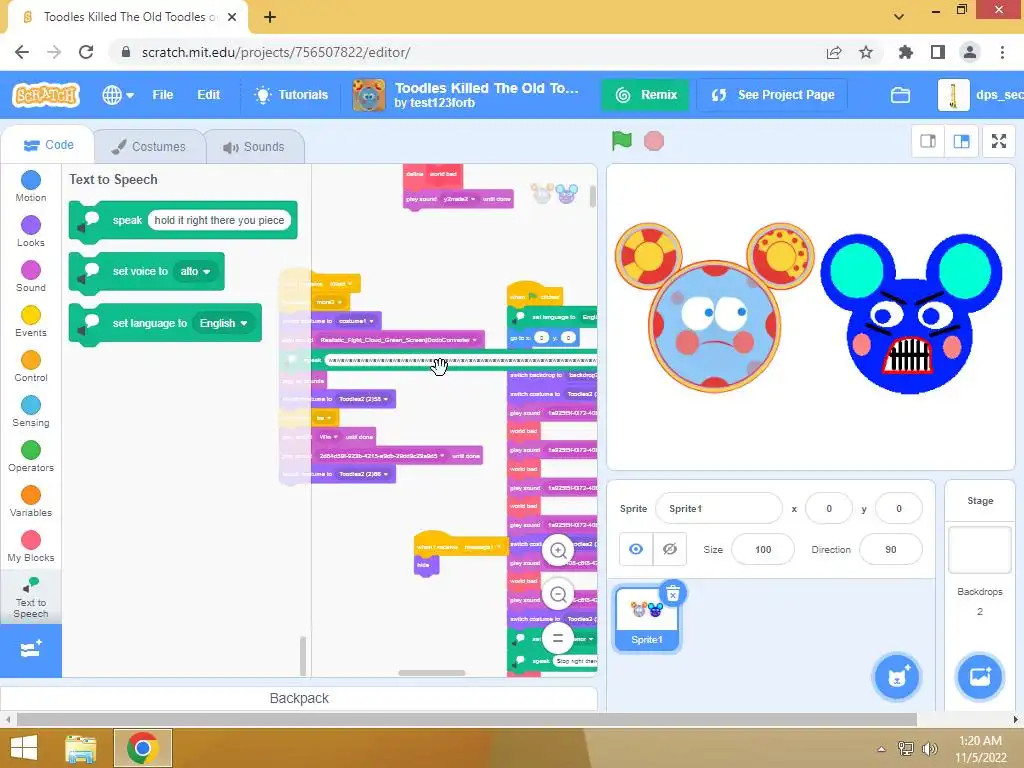Select the Operators blocks category

tap(31, 456)
